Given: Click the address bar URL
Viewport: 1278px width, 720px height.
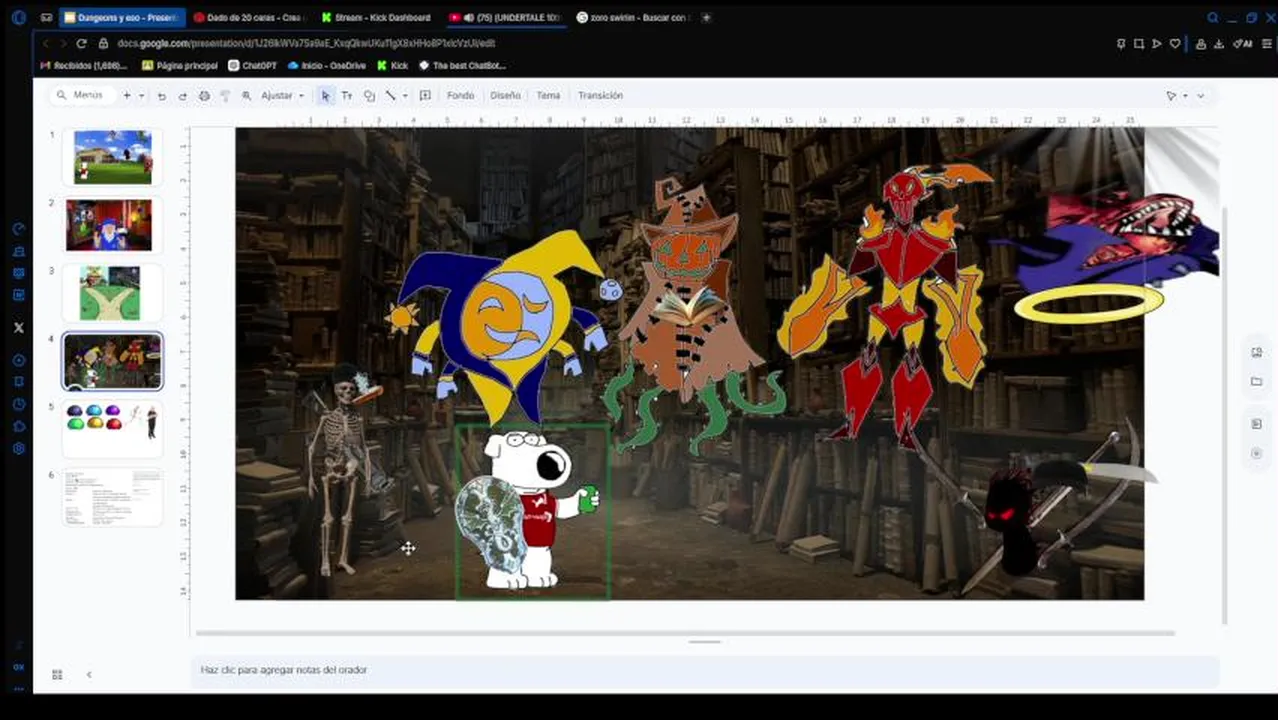Looking at the screenshot, I should pyautogui.click(x=306, y=44).
